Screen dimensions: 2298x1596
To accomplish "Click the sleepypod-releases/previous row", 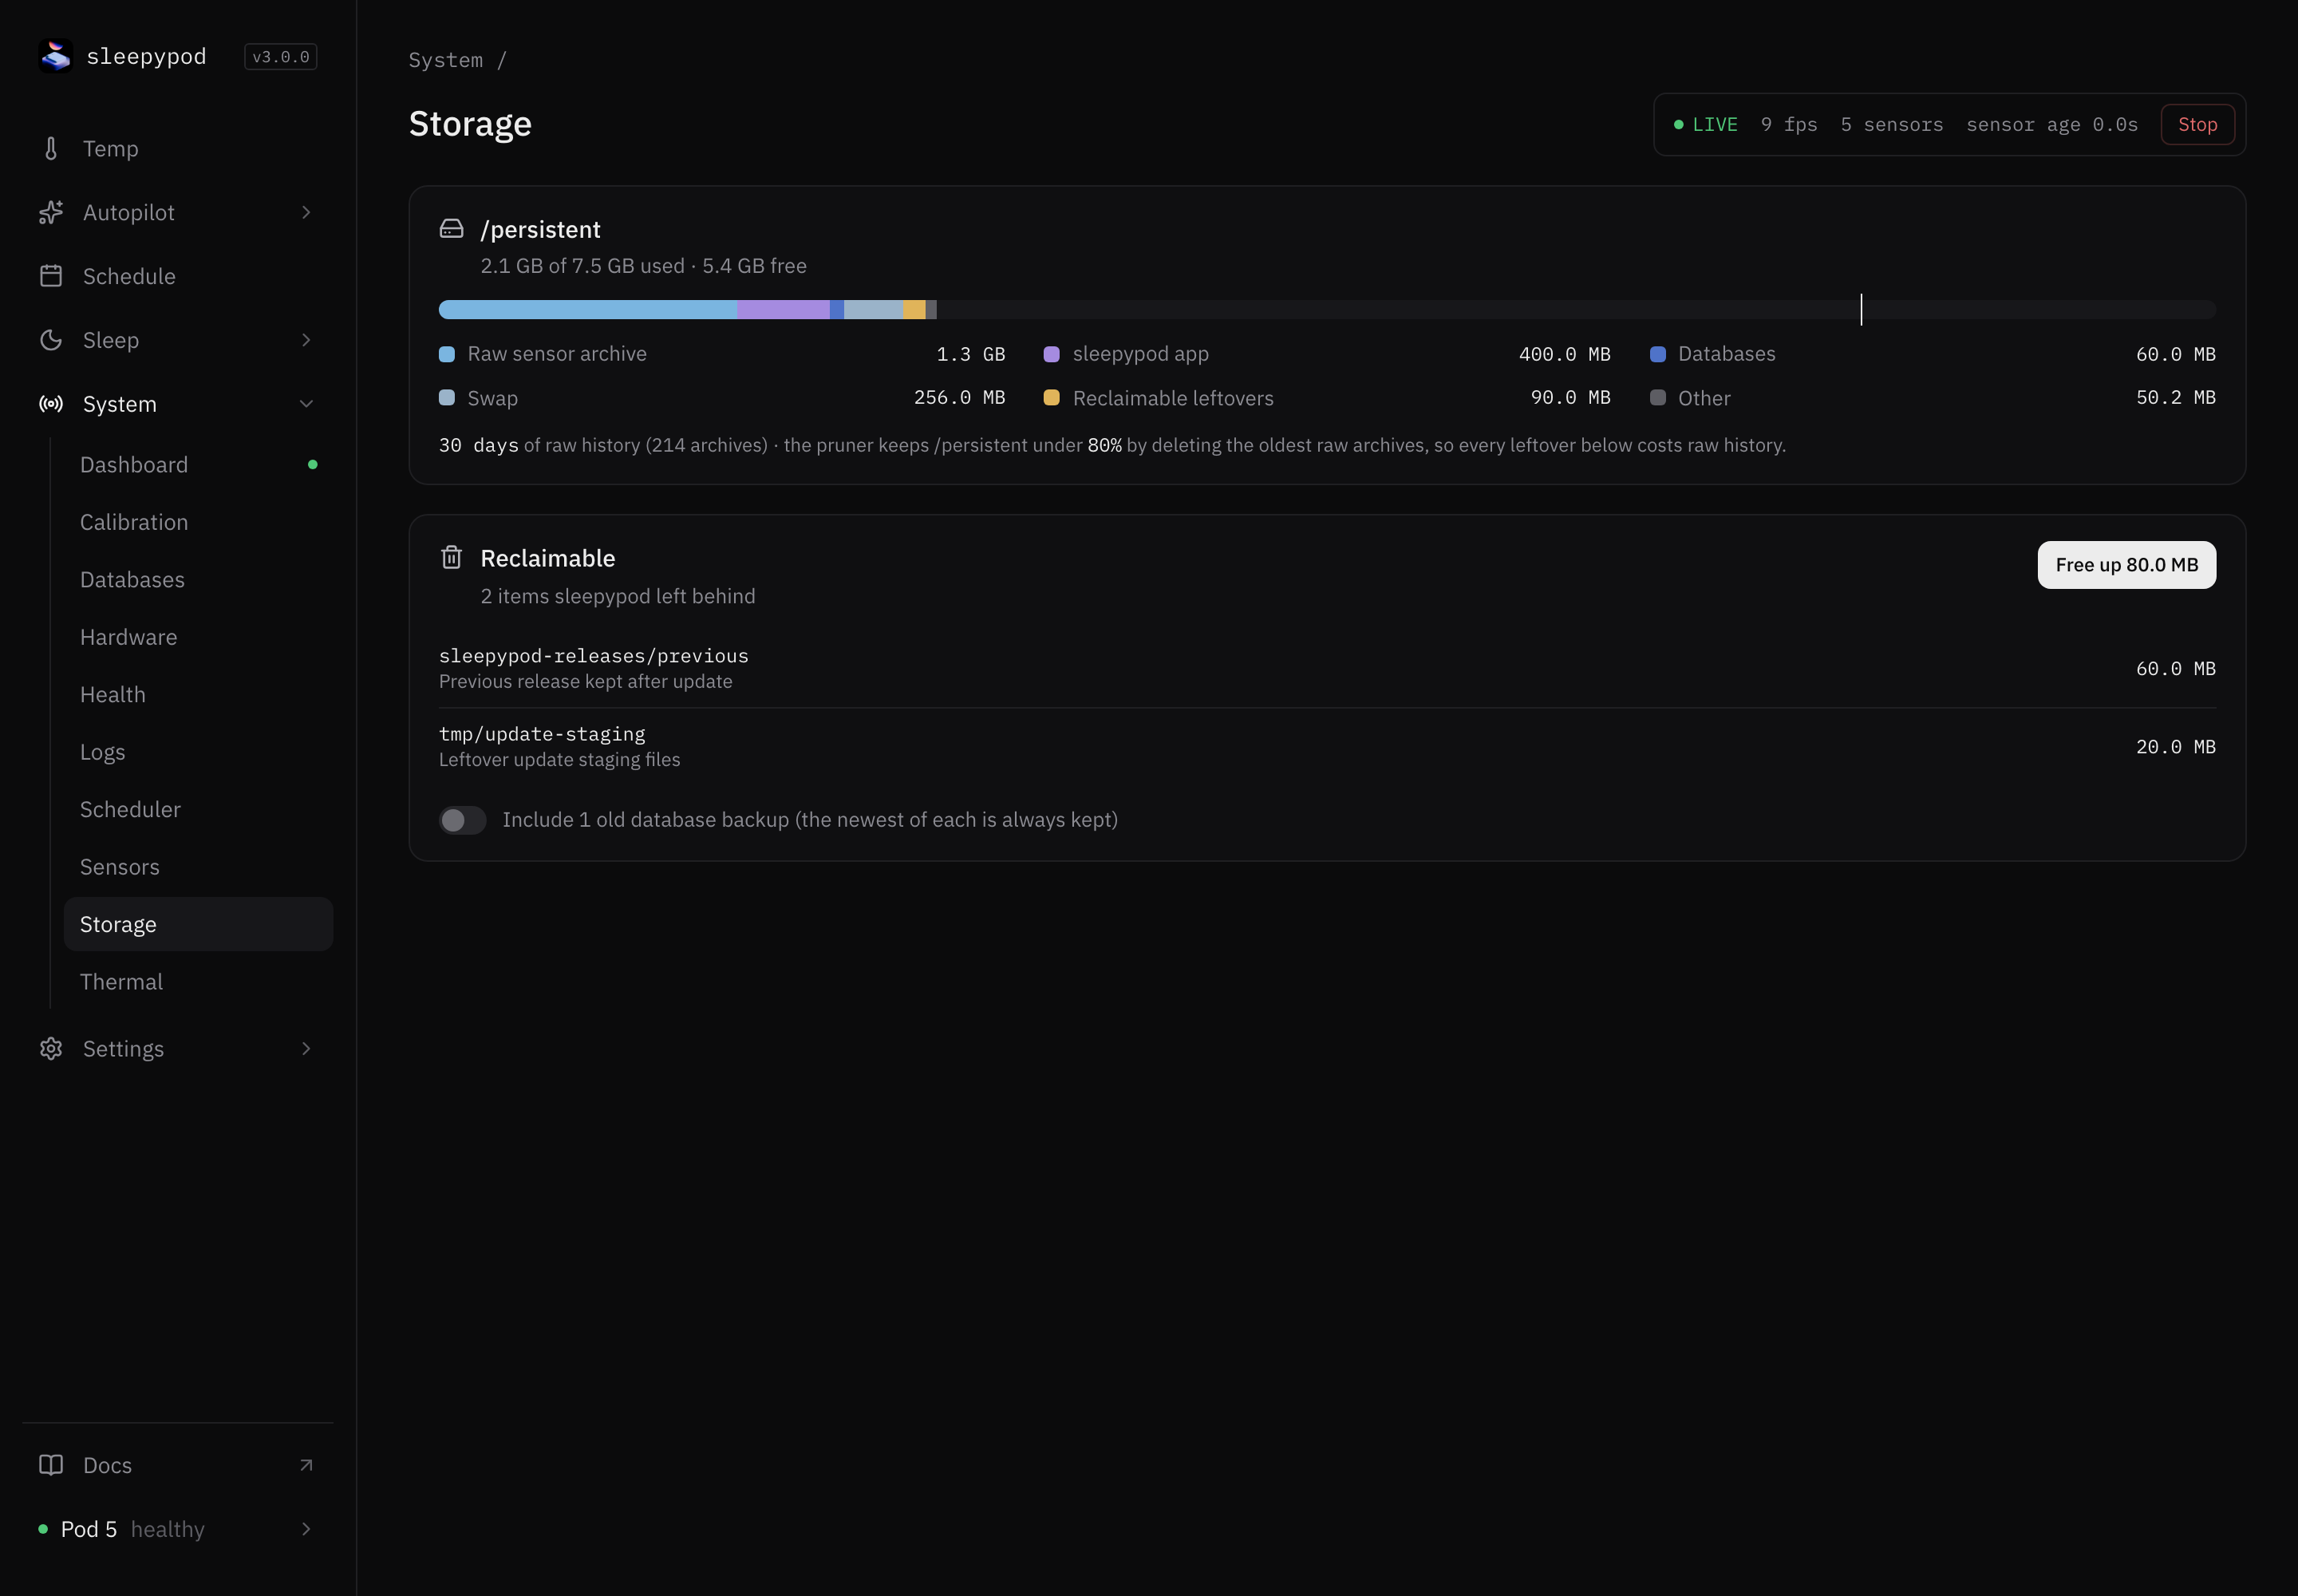I will click(x=1327, y=668).
